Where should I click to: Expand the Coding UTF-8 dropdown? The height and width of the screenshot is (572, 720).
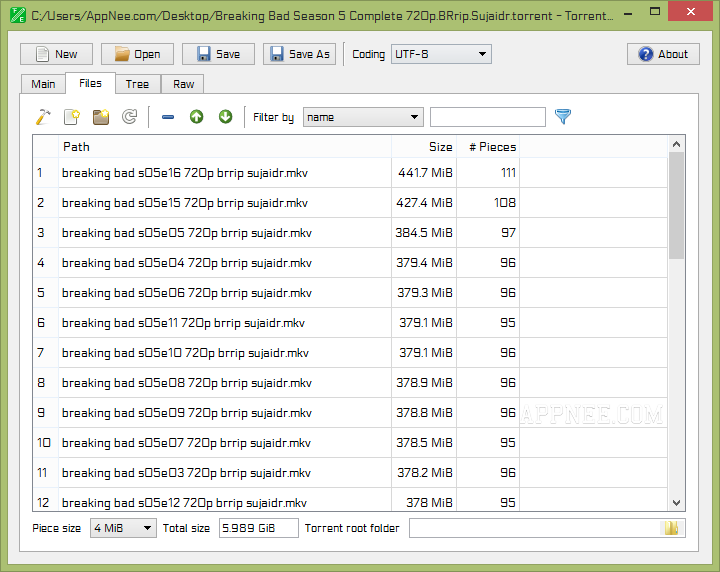pos(441,54)
